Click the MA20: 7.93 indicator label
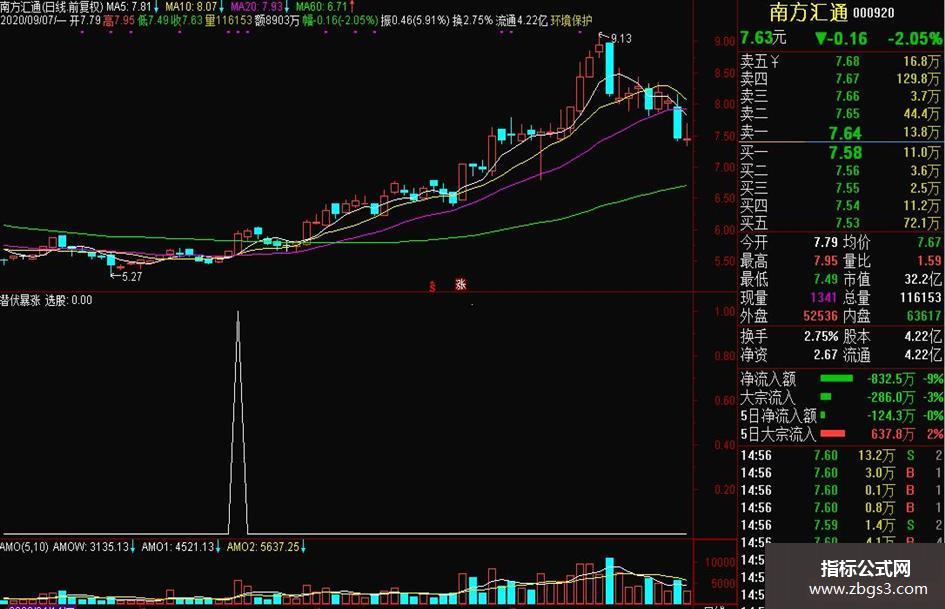This screenshot has width=945, height=609. click(x=257, y=7)
